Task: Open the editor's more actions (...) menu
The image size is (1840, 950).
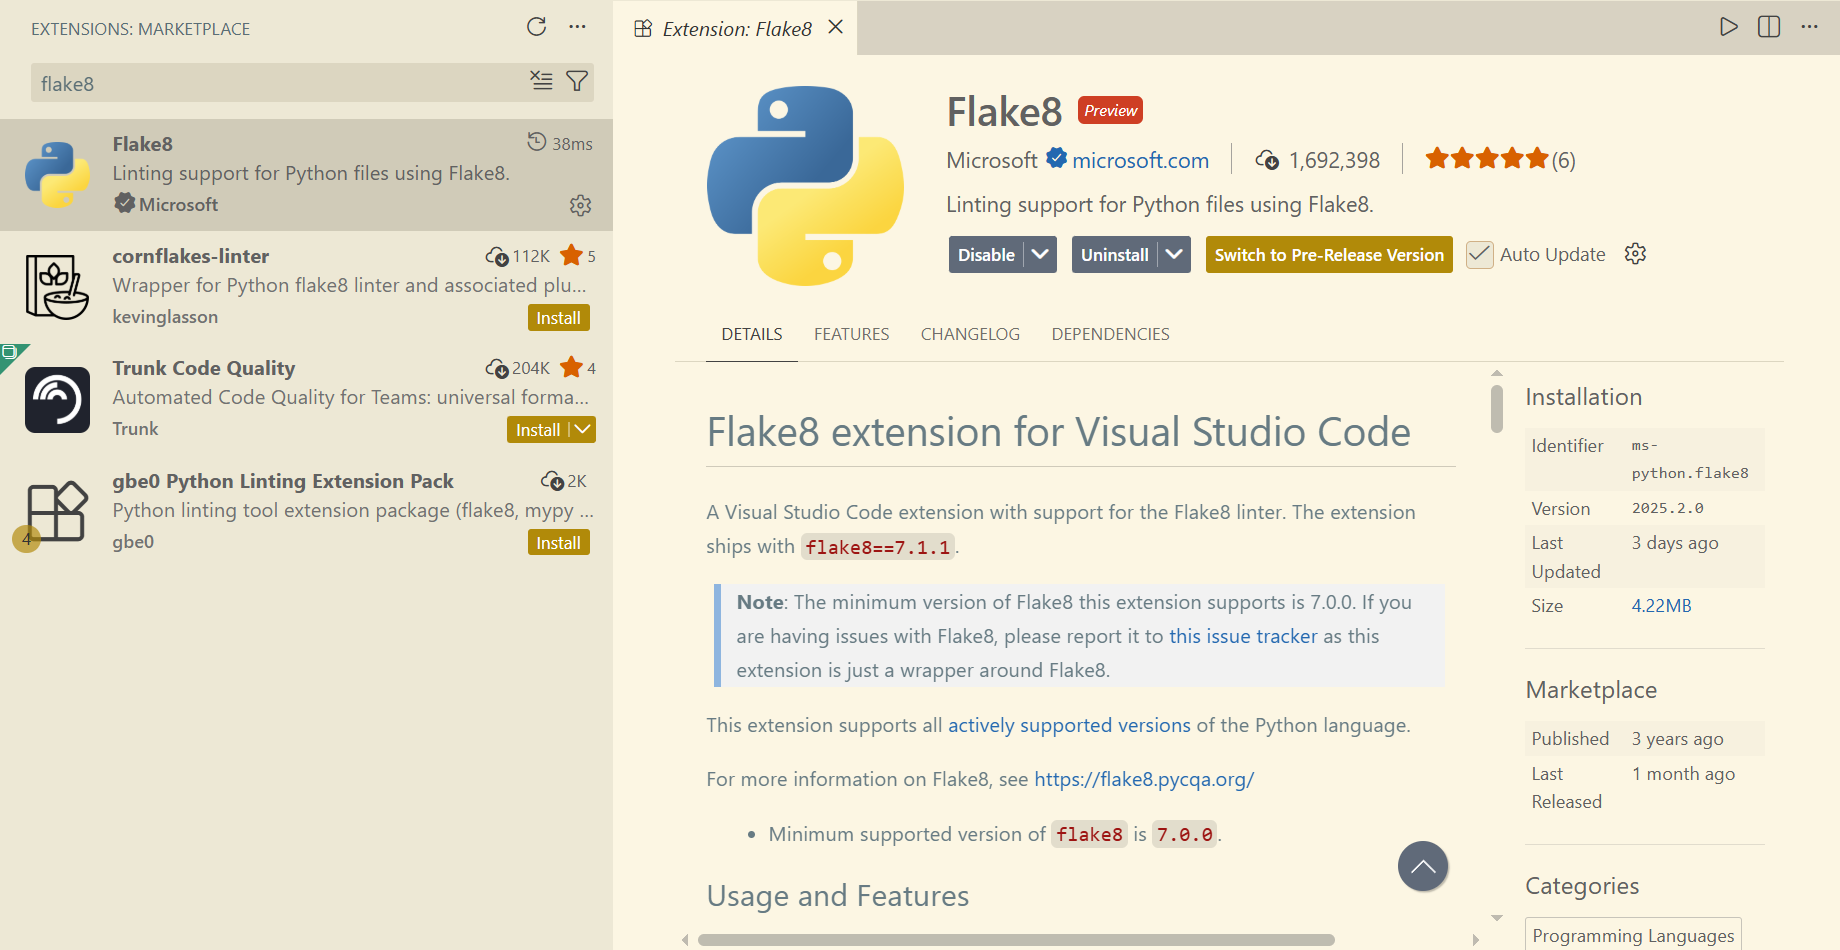Action: tap(1810, 27)
